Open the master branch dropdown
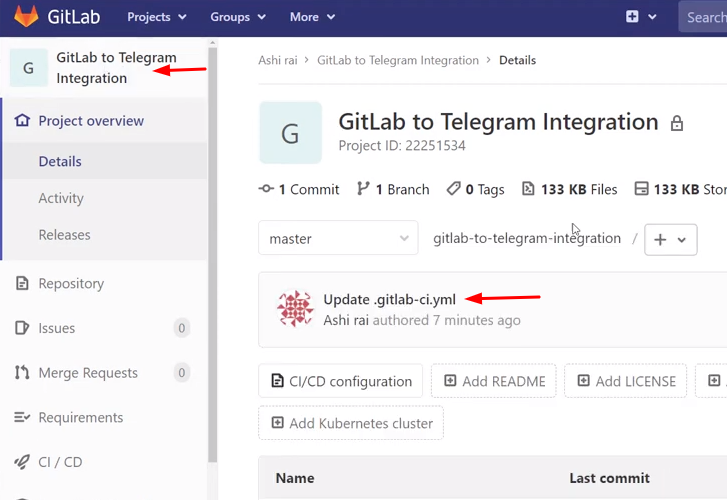This screenshot has width=727, height=500. point(338,238)
